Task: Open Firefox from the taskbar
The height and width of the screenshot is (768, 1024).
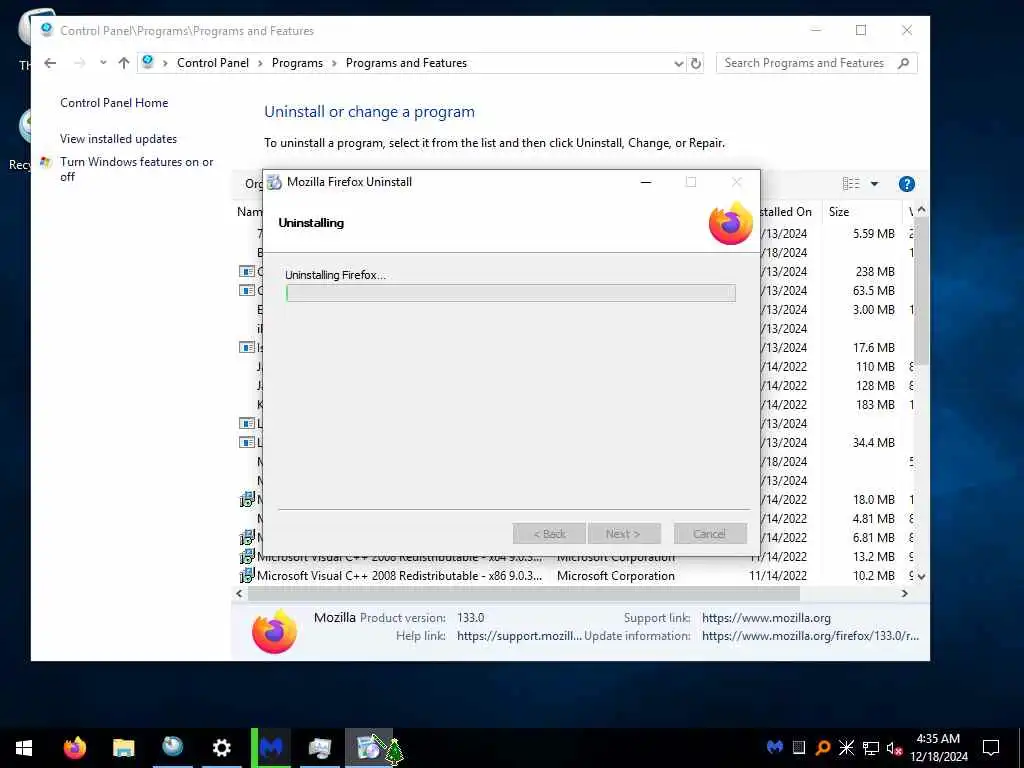Action: (x=74, y=748)
